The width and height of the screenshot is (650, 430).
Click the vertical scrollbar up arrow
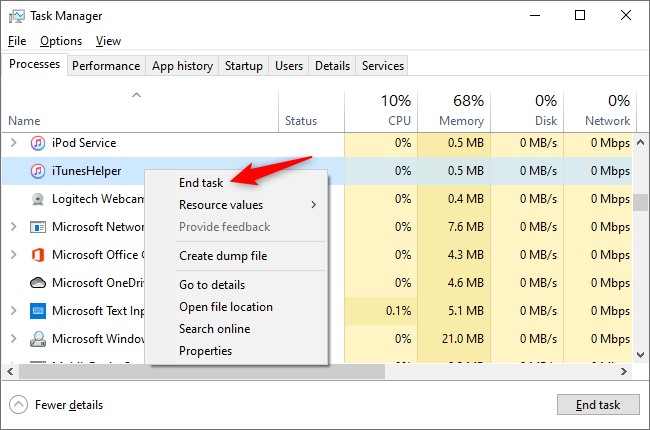(641, 142)
